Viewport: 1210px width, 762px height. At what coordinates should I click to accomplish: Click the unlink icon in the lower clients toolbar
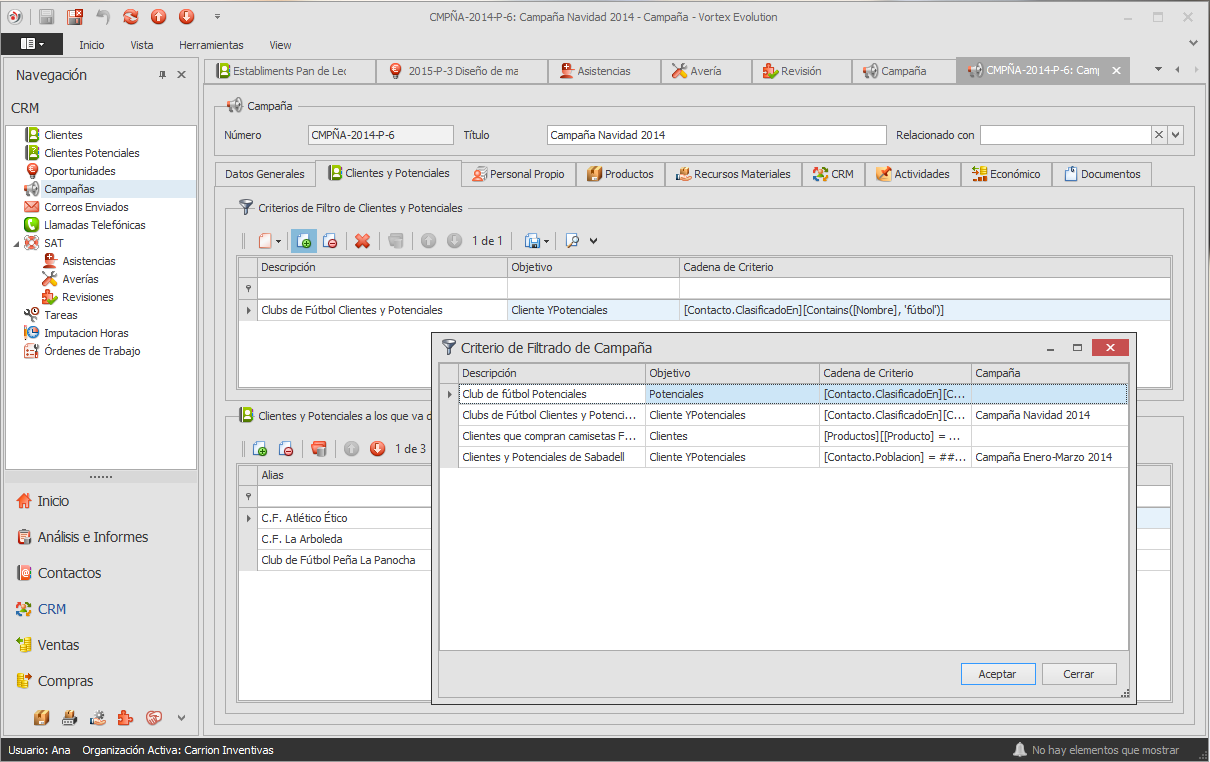tap(286, 449)
